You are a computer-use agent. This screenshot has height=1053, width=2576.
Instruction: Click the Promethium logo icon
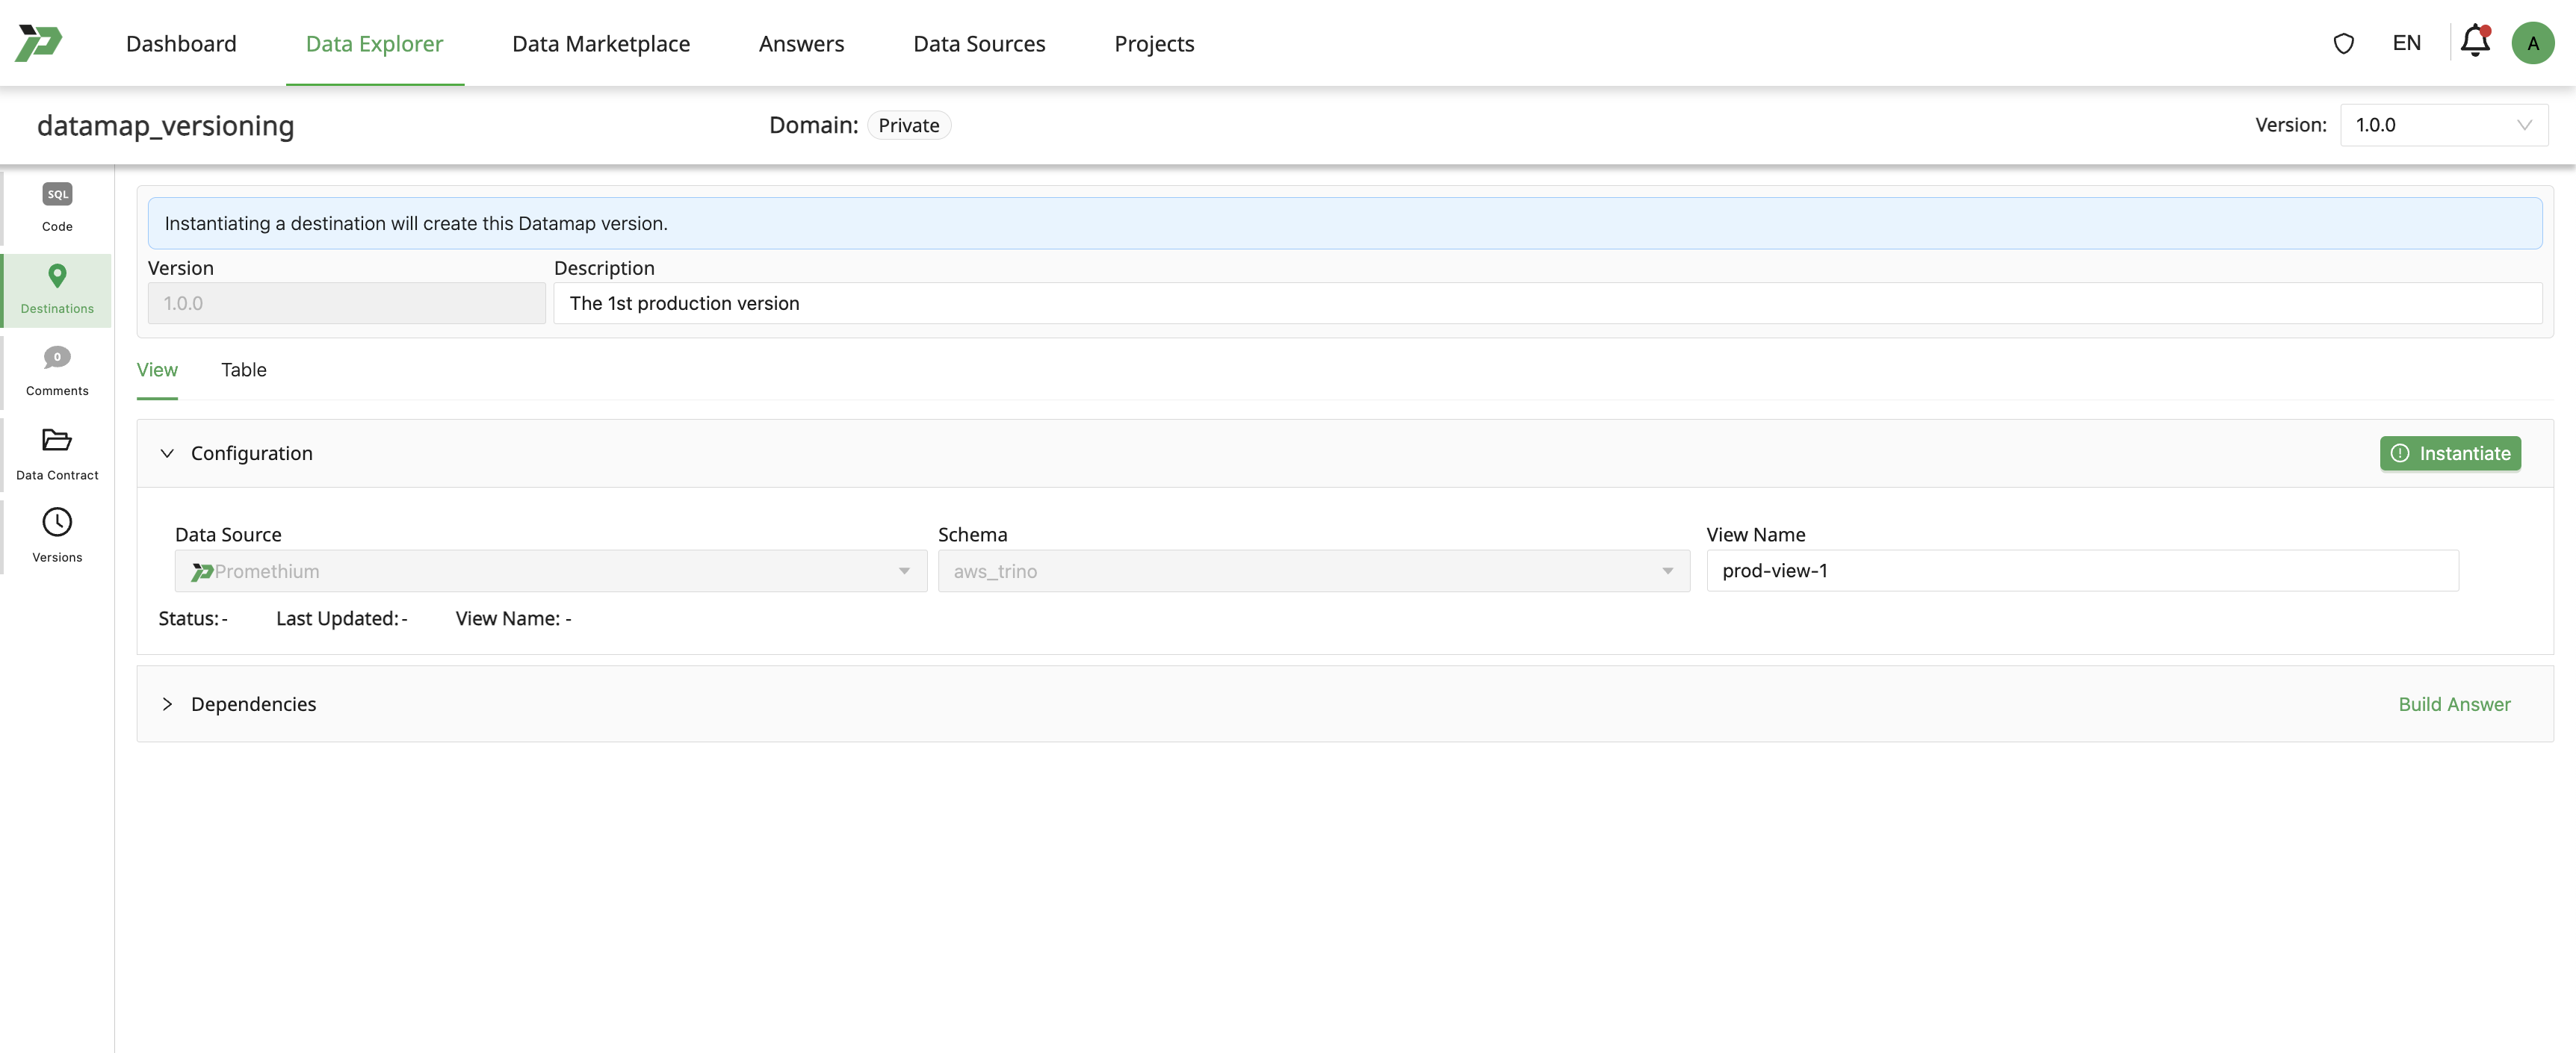click(39, 43)
